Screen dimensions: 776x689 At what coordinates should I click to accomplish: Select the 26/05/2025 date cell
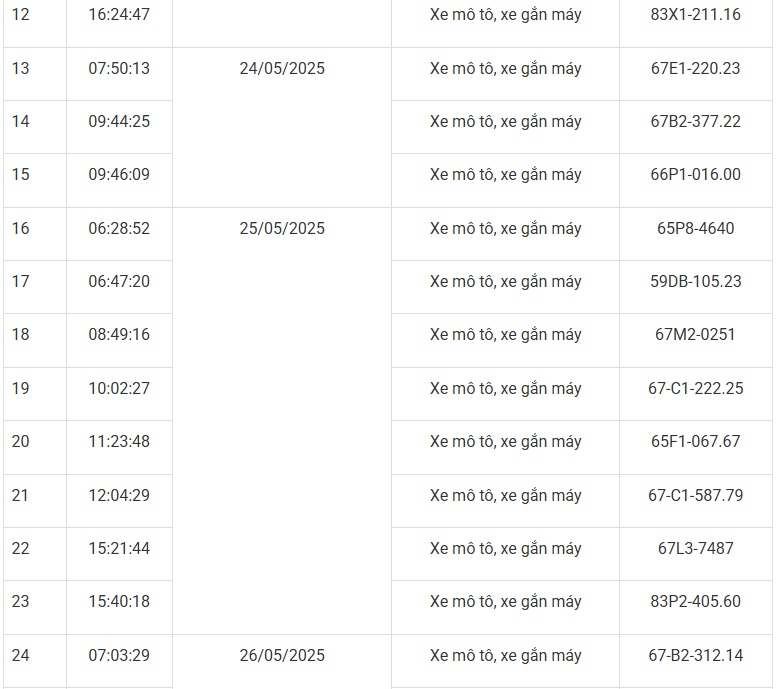click(x=282, y=656)
